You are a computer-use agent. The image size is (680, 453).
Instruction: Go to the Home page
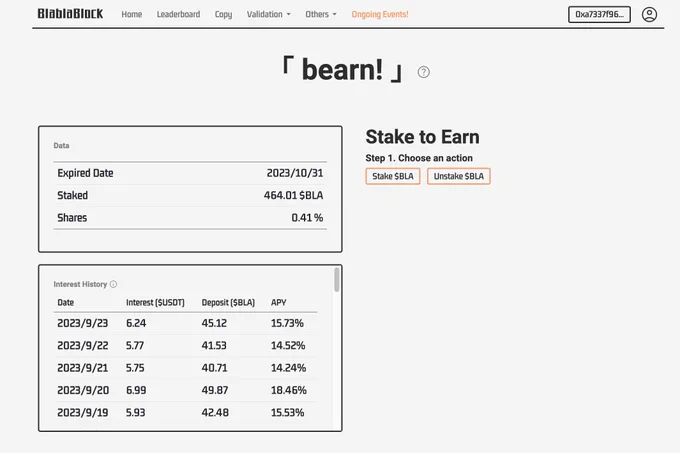[x=131, y=14]
